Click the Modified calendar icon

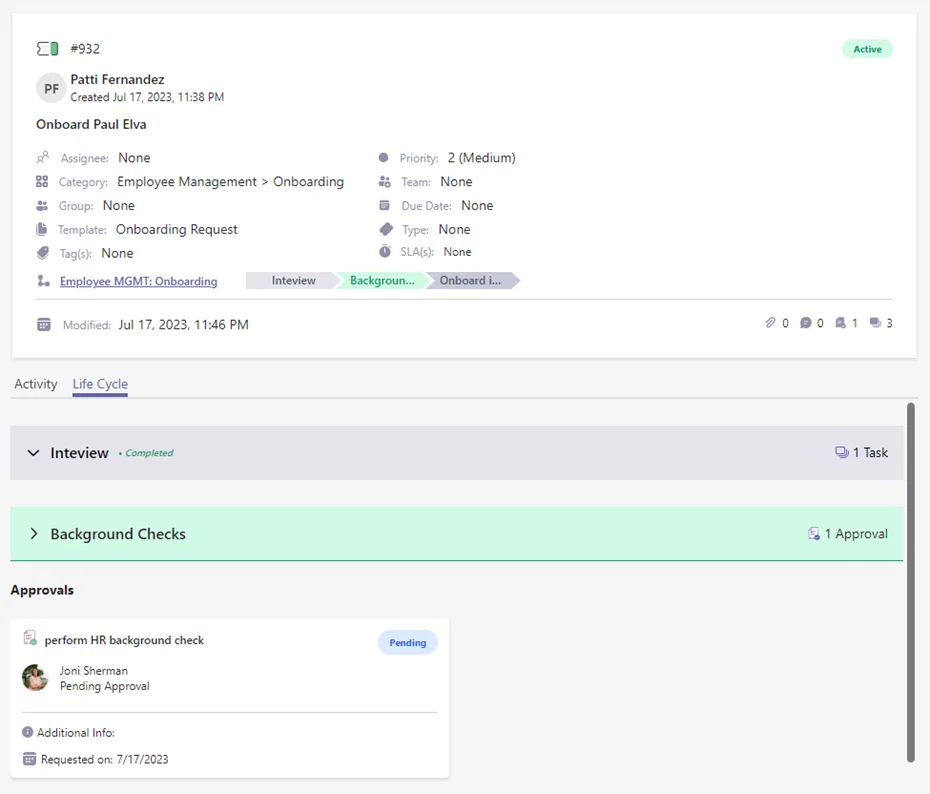point(44,324)
